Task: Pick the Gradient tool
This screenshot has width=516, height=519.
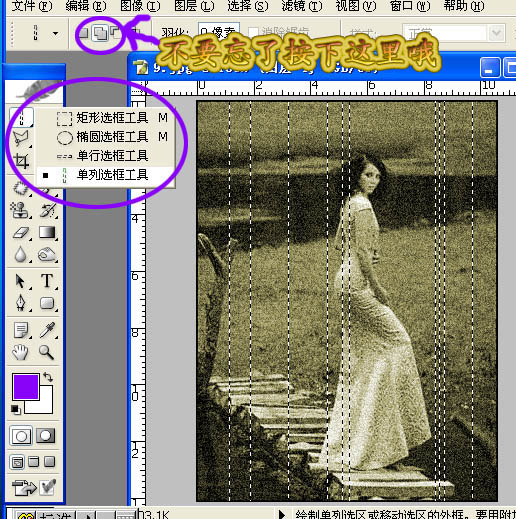Action: point(47,233)
